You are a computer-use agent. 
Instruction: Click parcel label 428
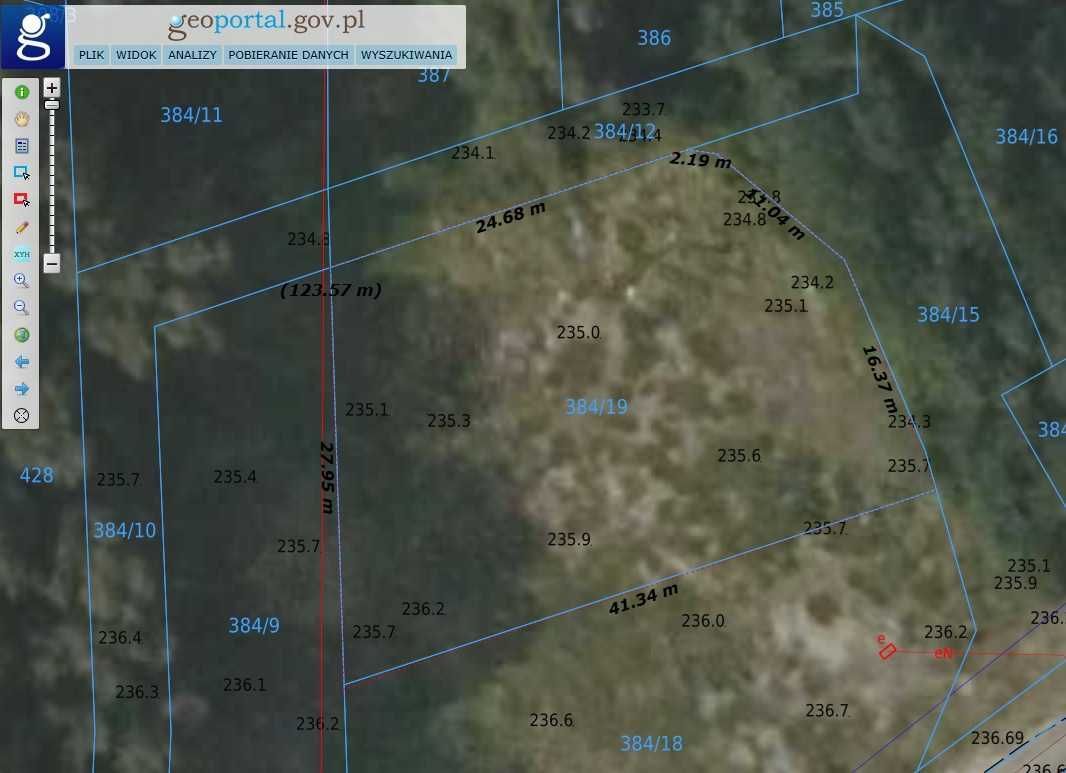37,475
